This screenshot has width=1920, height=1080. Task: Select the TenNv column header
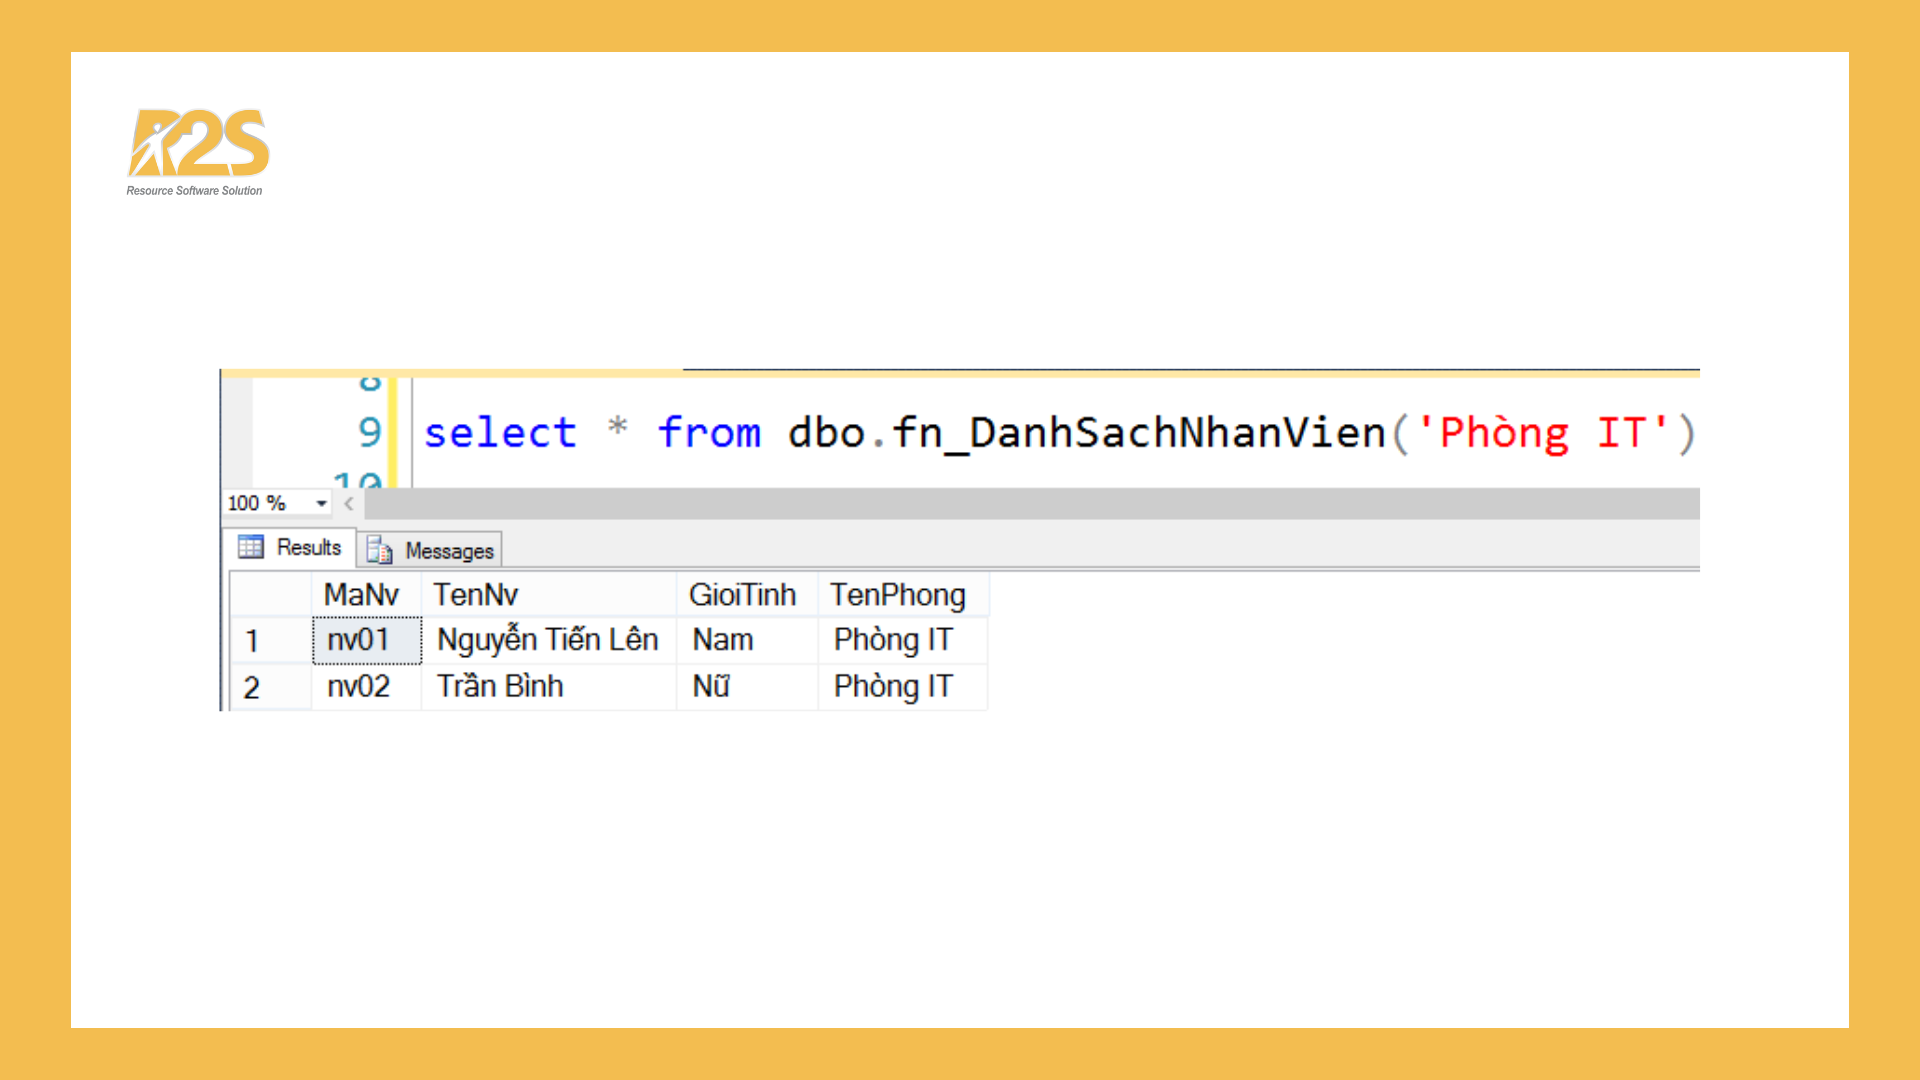tap(475, 593)
